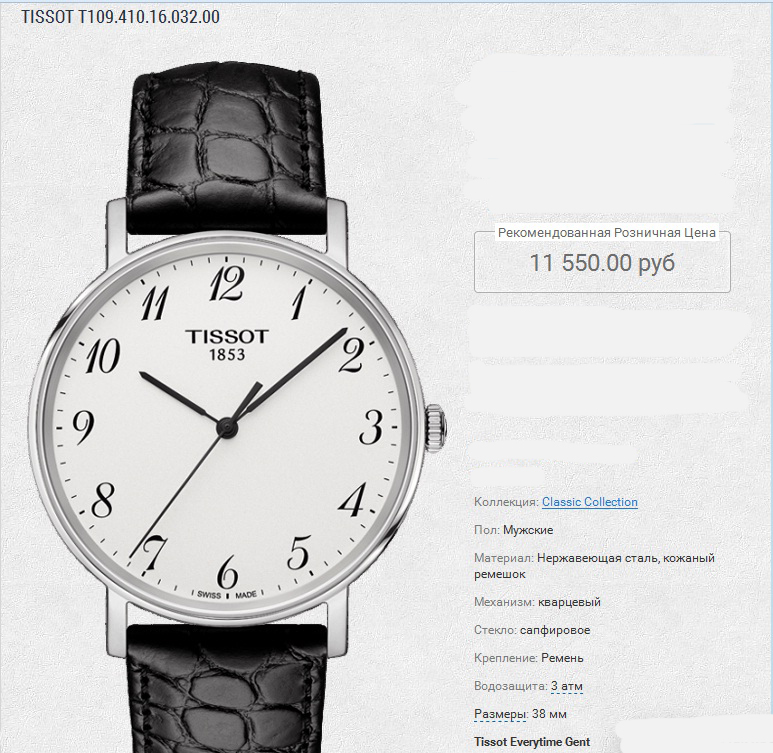This screenshot has height=753, width=773.
Task: Click the upper black leather strap
Action: click(x=227, y=148)
